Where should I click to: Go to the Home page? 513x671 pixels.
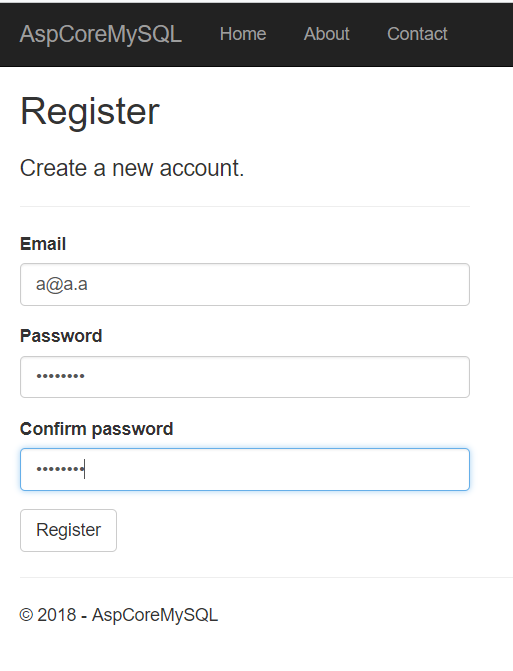tap(243, 34)
